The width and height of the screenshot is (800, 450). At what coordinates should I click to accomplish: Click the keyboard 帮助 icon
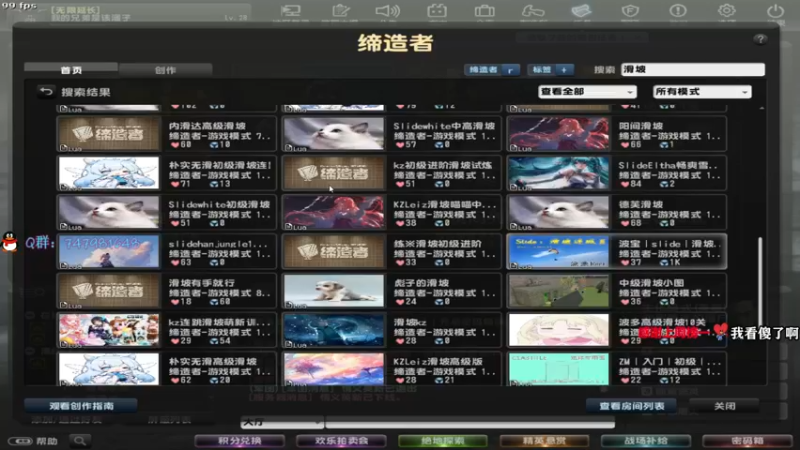pos(20,441)
